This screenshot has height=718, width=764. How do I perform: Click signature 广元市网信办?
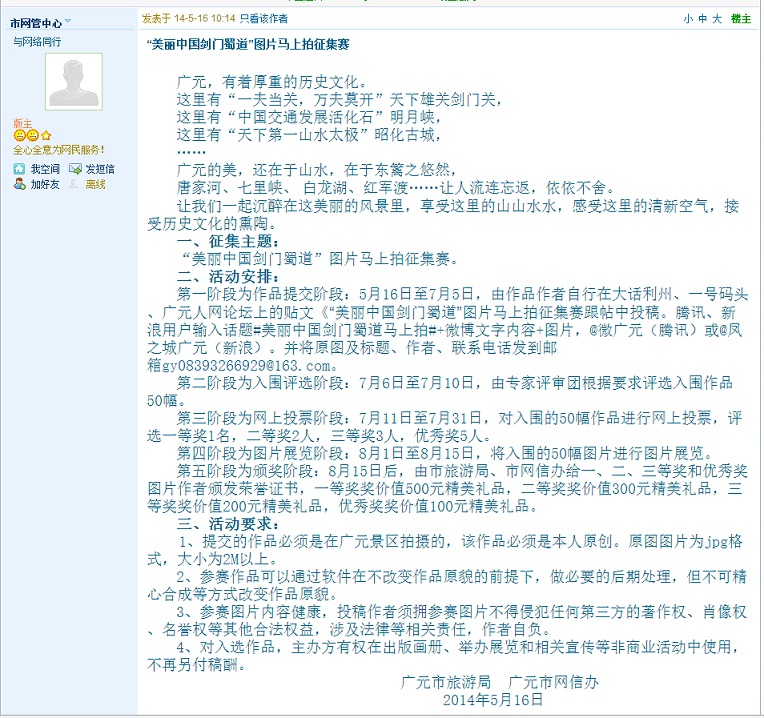(x=554, y=682)
